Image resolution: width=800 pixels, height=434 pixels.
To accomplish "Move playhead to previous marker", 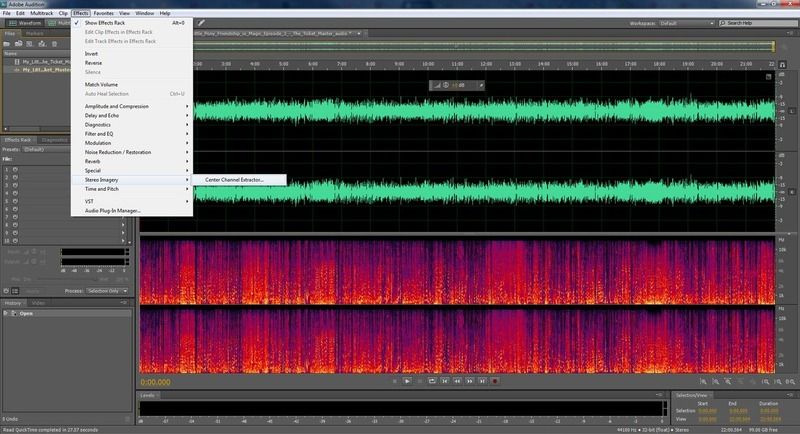I will pyautogui.click(x=445, y=381).
